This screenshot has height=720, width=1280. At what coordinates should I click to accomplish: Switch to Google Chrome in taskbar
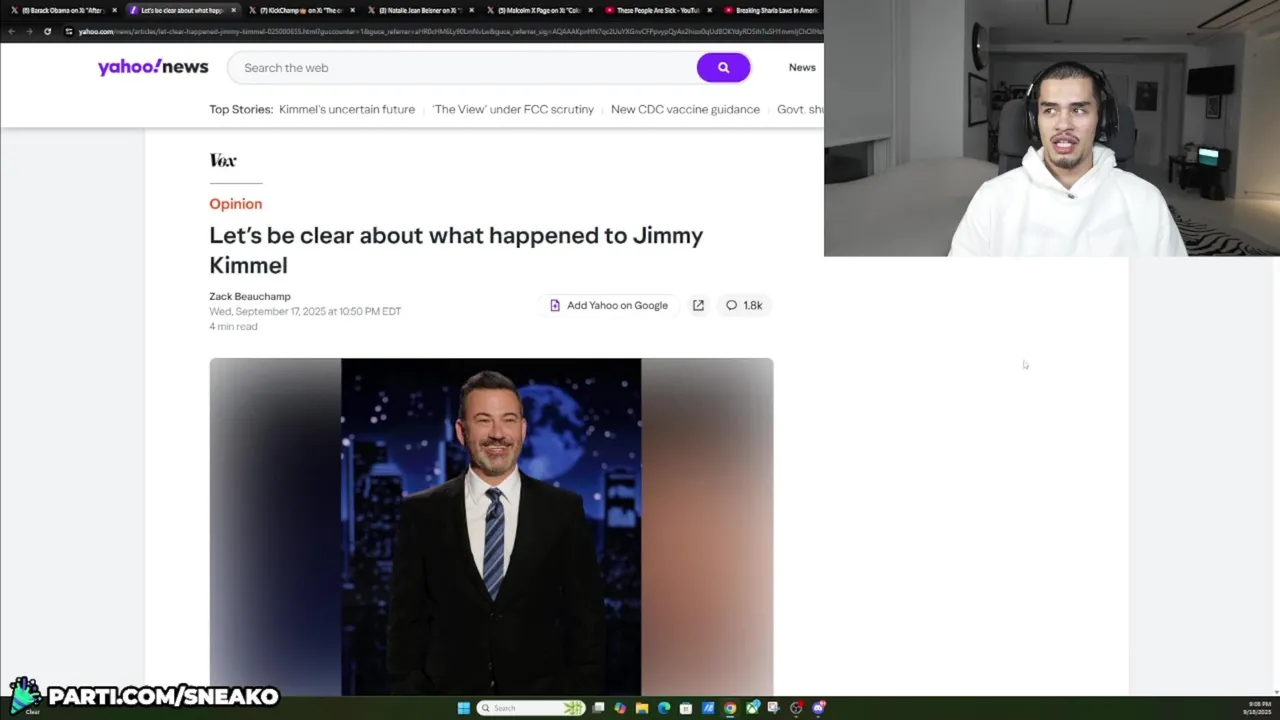[730, 708]
